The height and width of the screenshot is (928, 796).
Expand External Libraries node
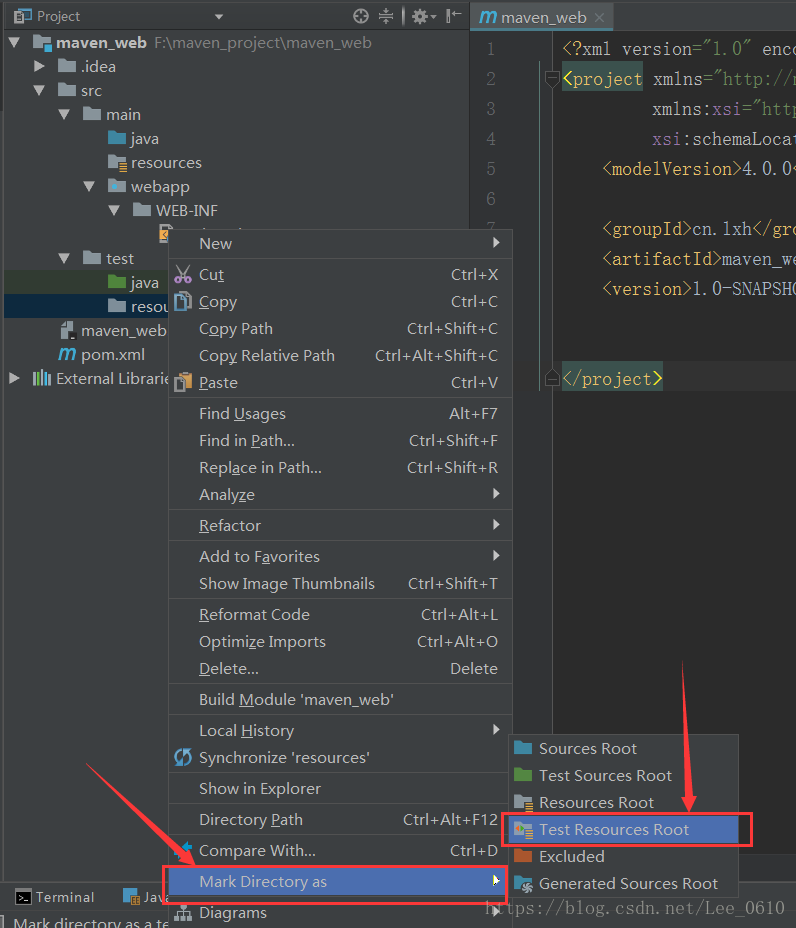[x=15, y=378]
